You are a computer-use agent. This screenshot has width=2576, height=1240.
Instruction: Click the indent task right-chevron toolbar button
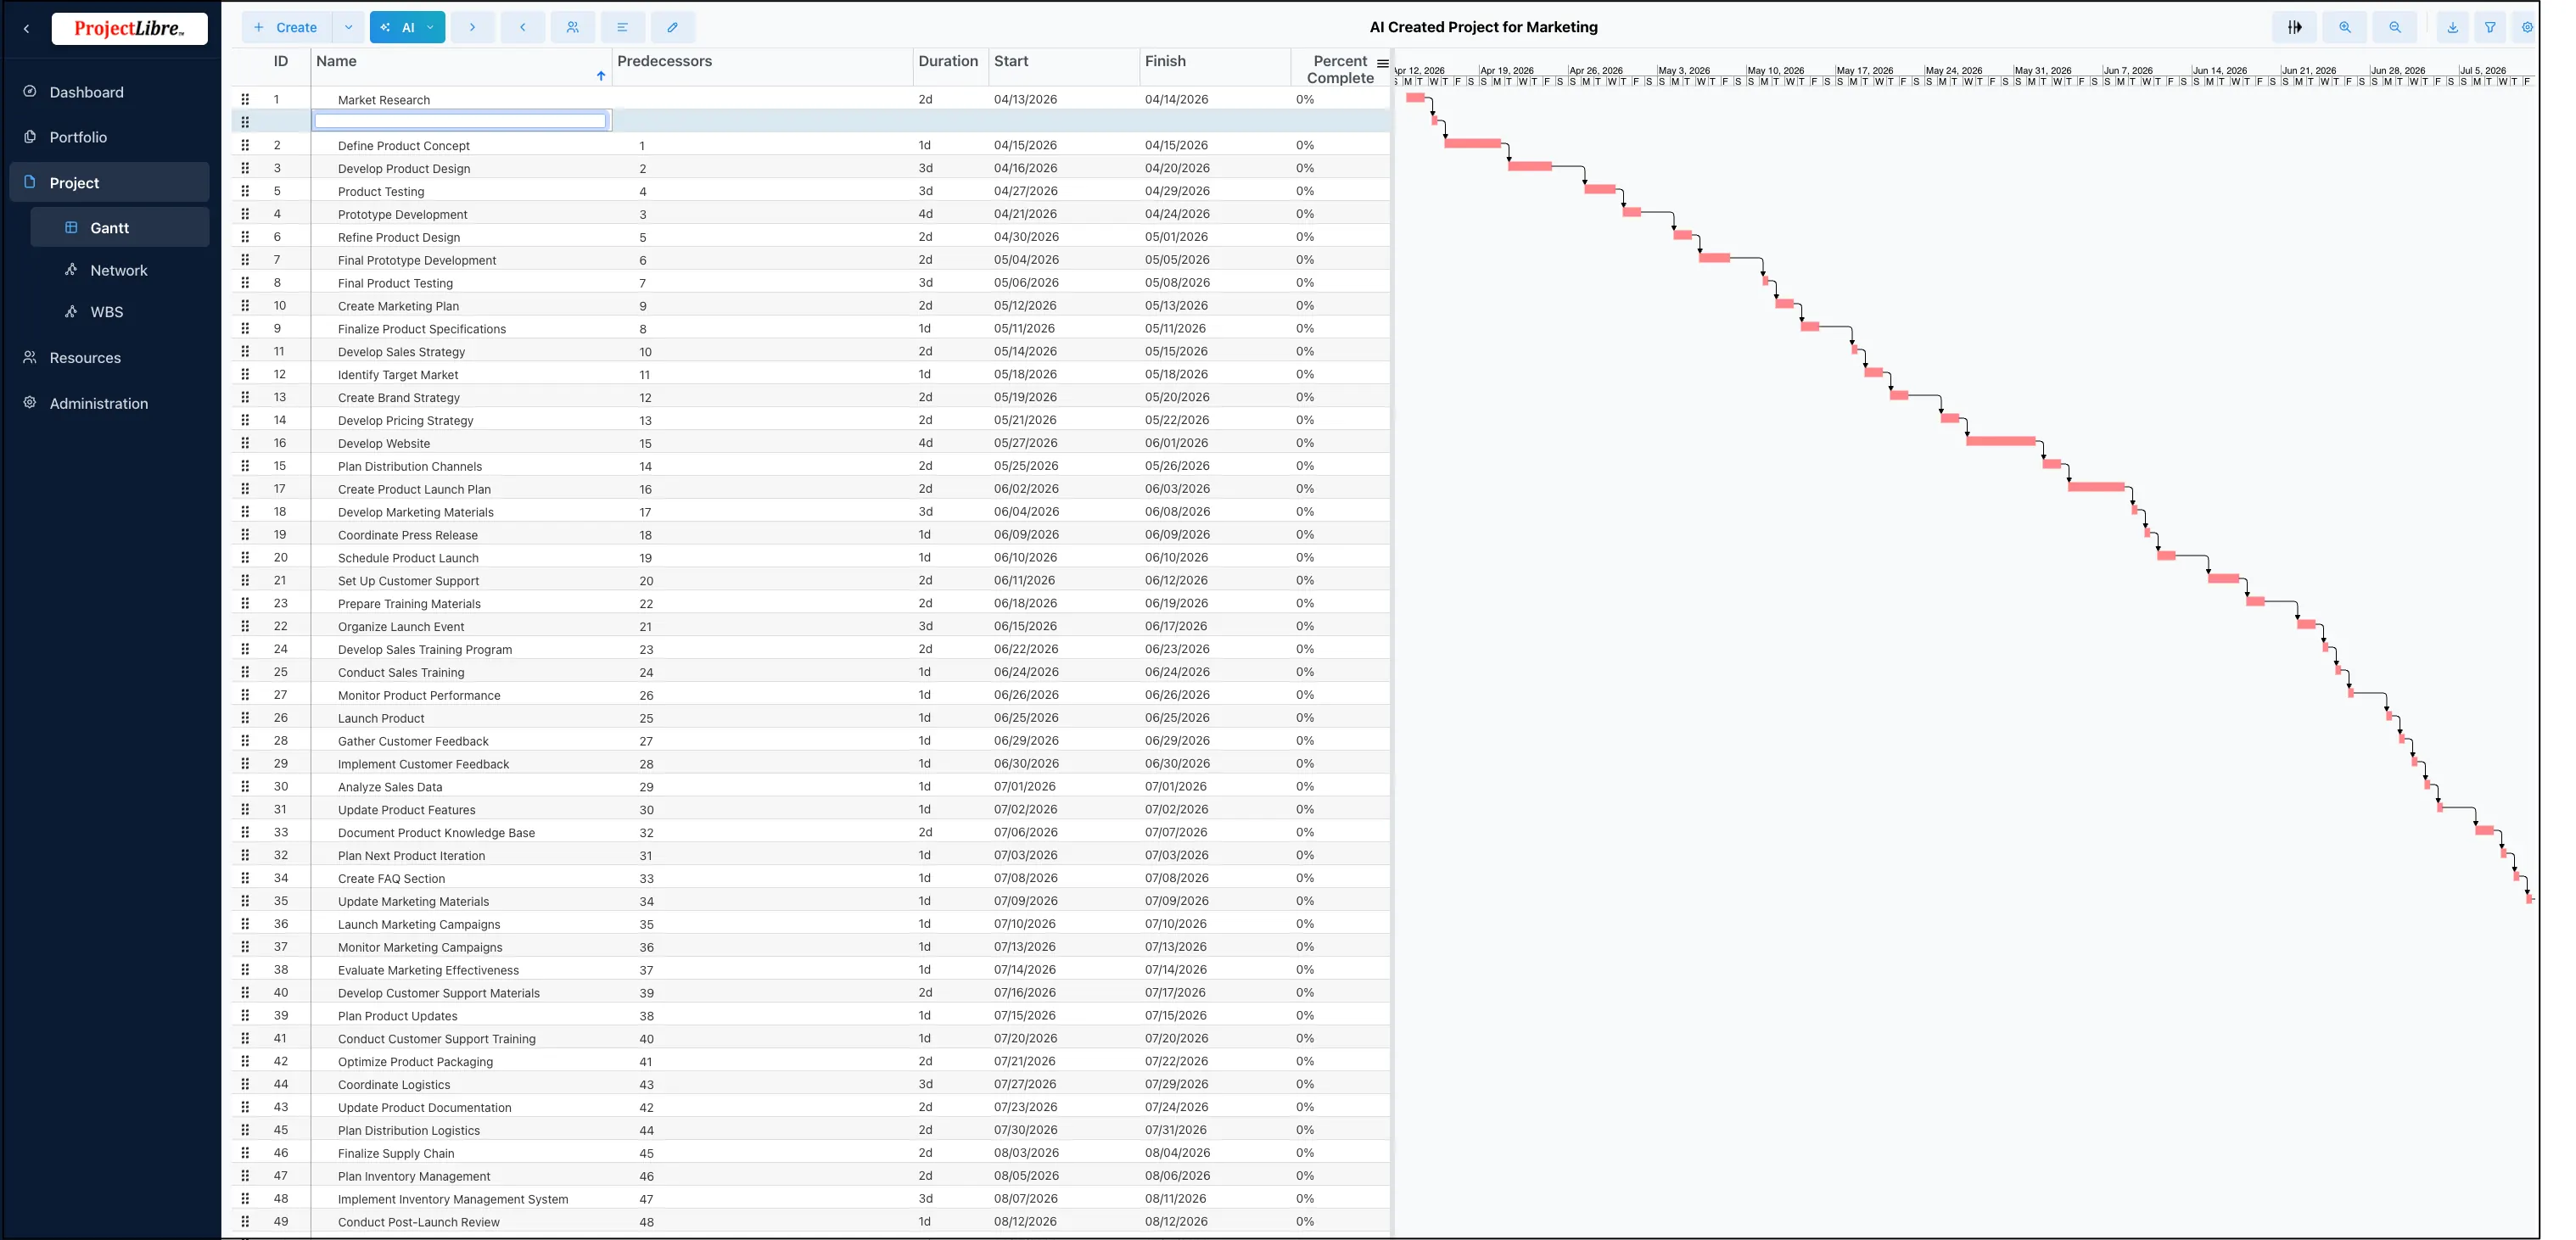click(x=472, y=27)
